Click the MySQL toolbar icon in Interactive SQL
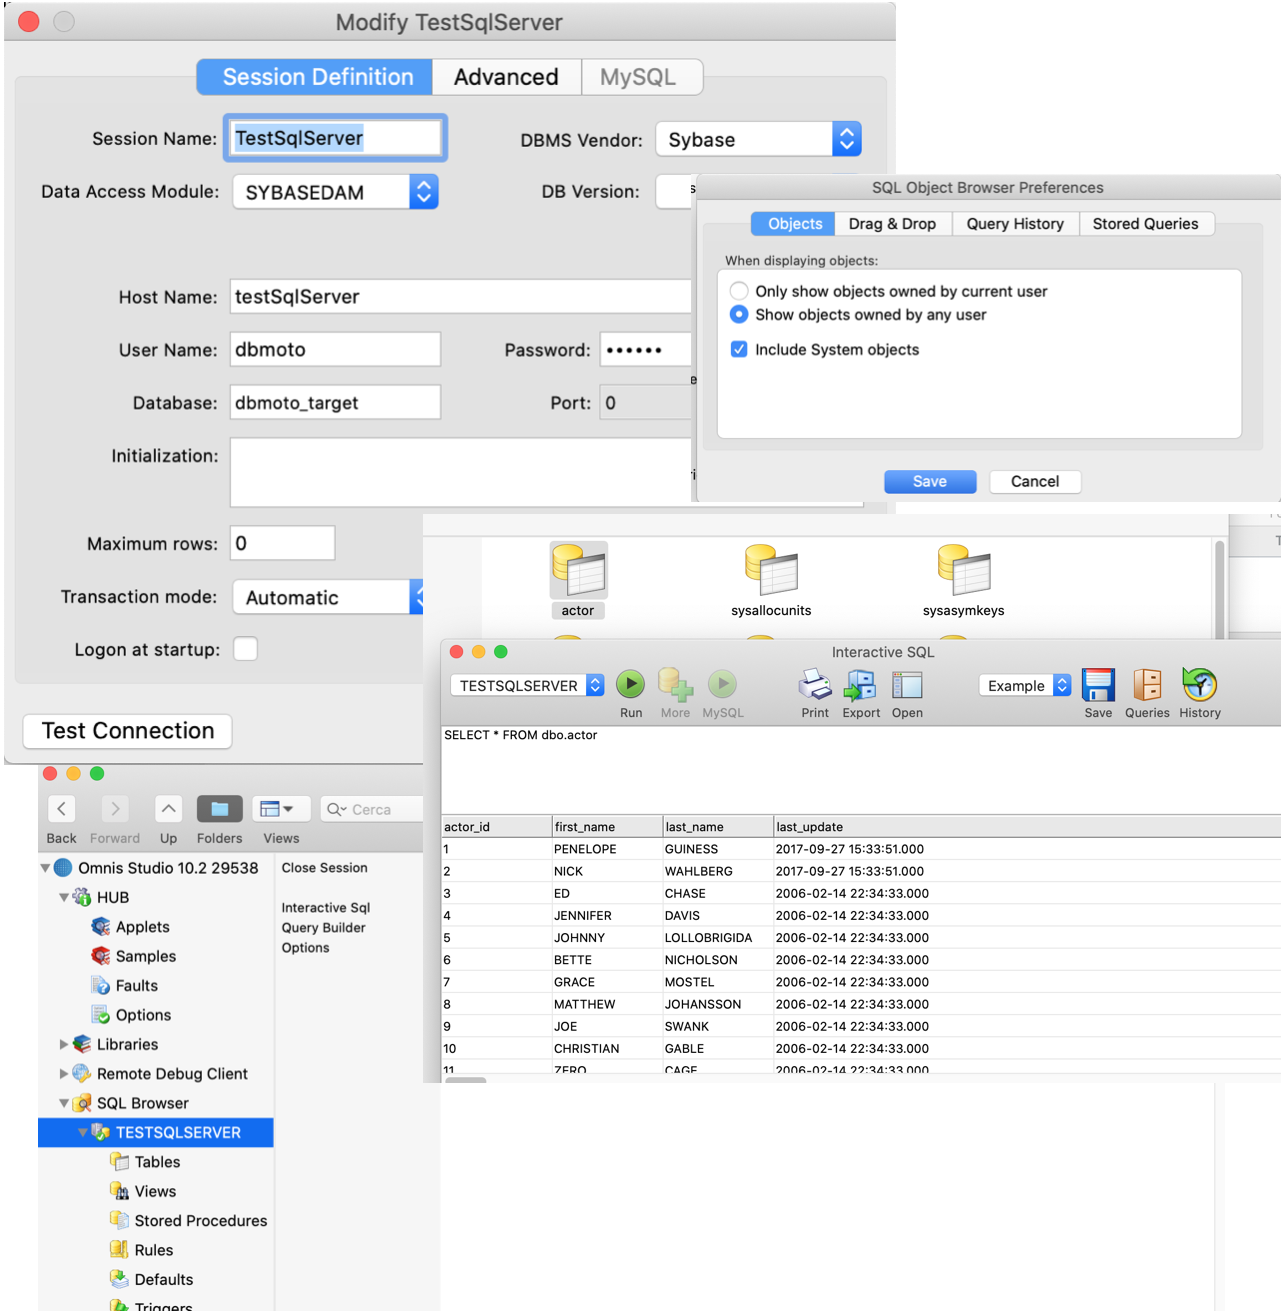1284x1314 pixels. coord(722,685)
